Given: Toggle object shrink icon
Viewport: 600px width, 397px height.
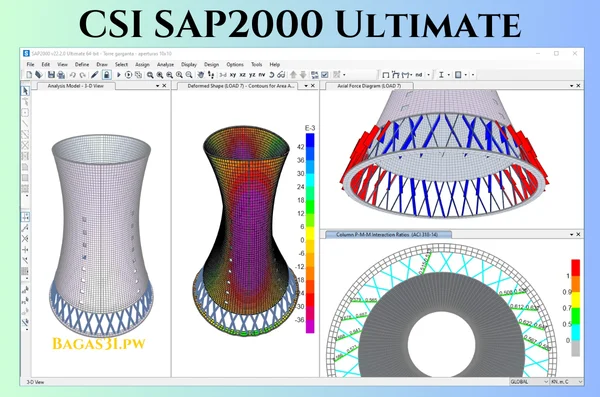Looking at the screenshot, I should pos(315,75).
